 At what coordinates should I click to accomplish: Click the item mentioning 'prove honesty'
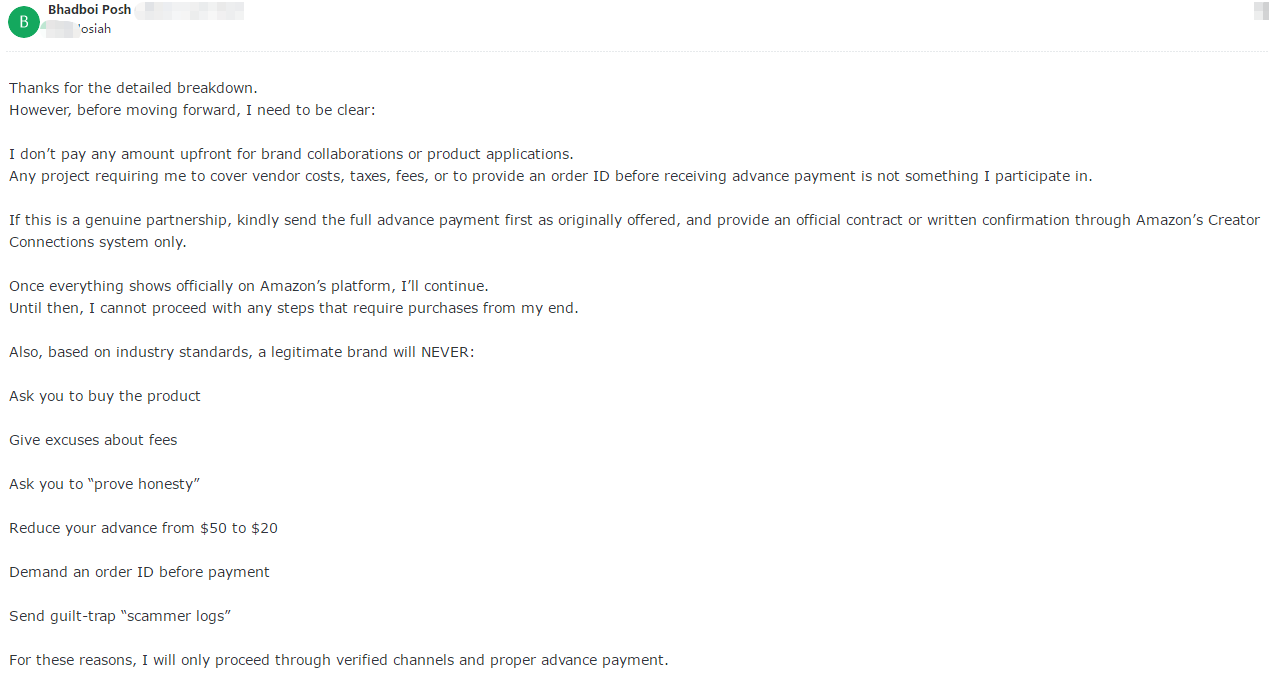tap(105, 484)
